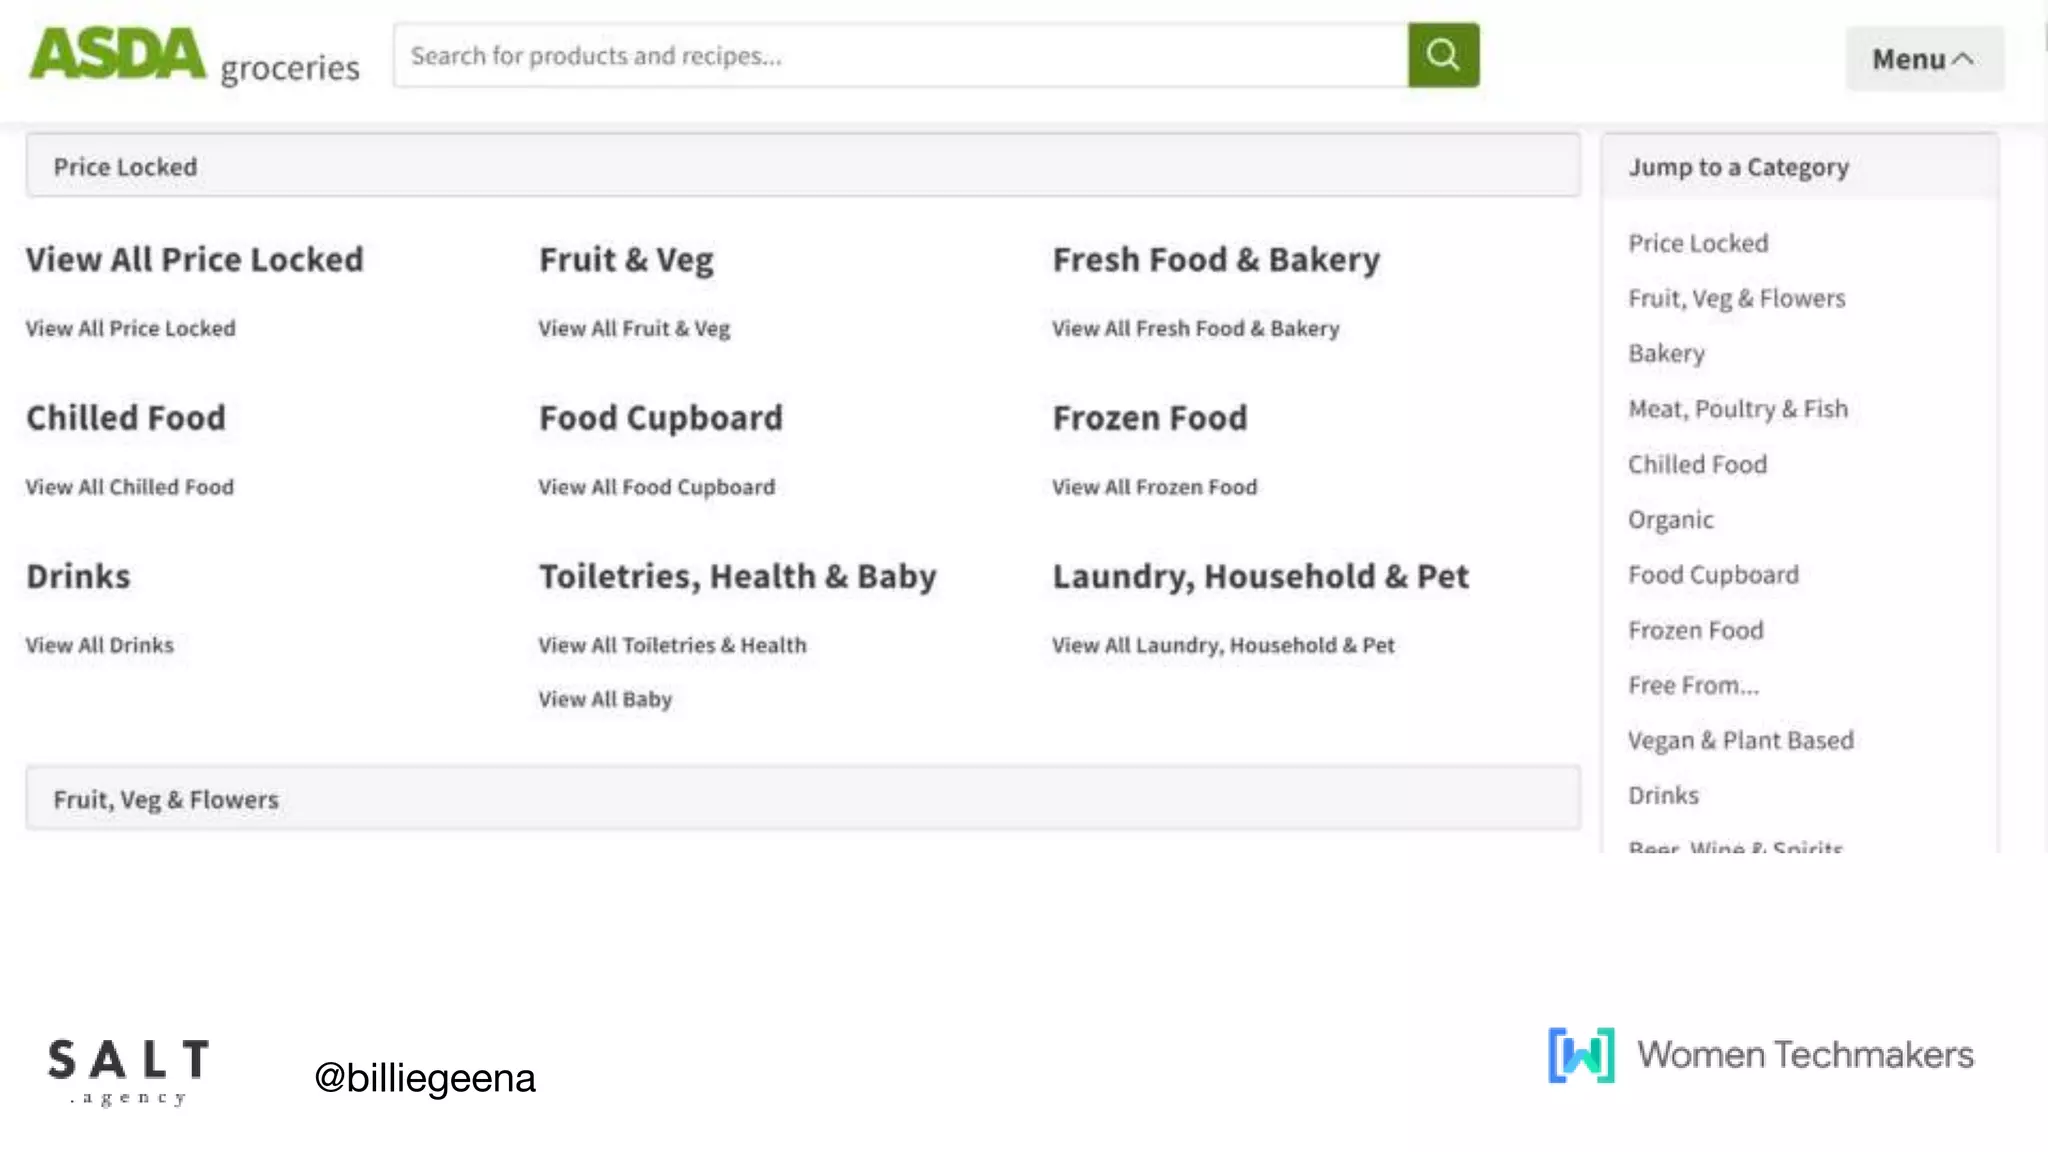
Task: Go to View All Food Cupboard
Action: (x=656, y=487)
